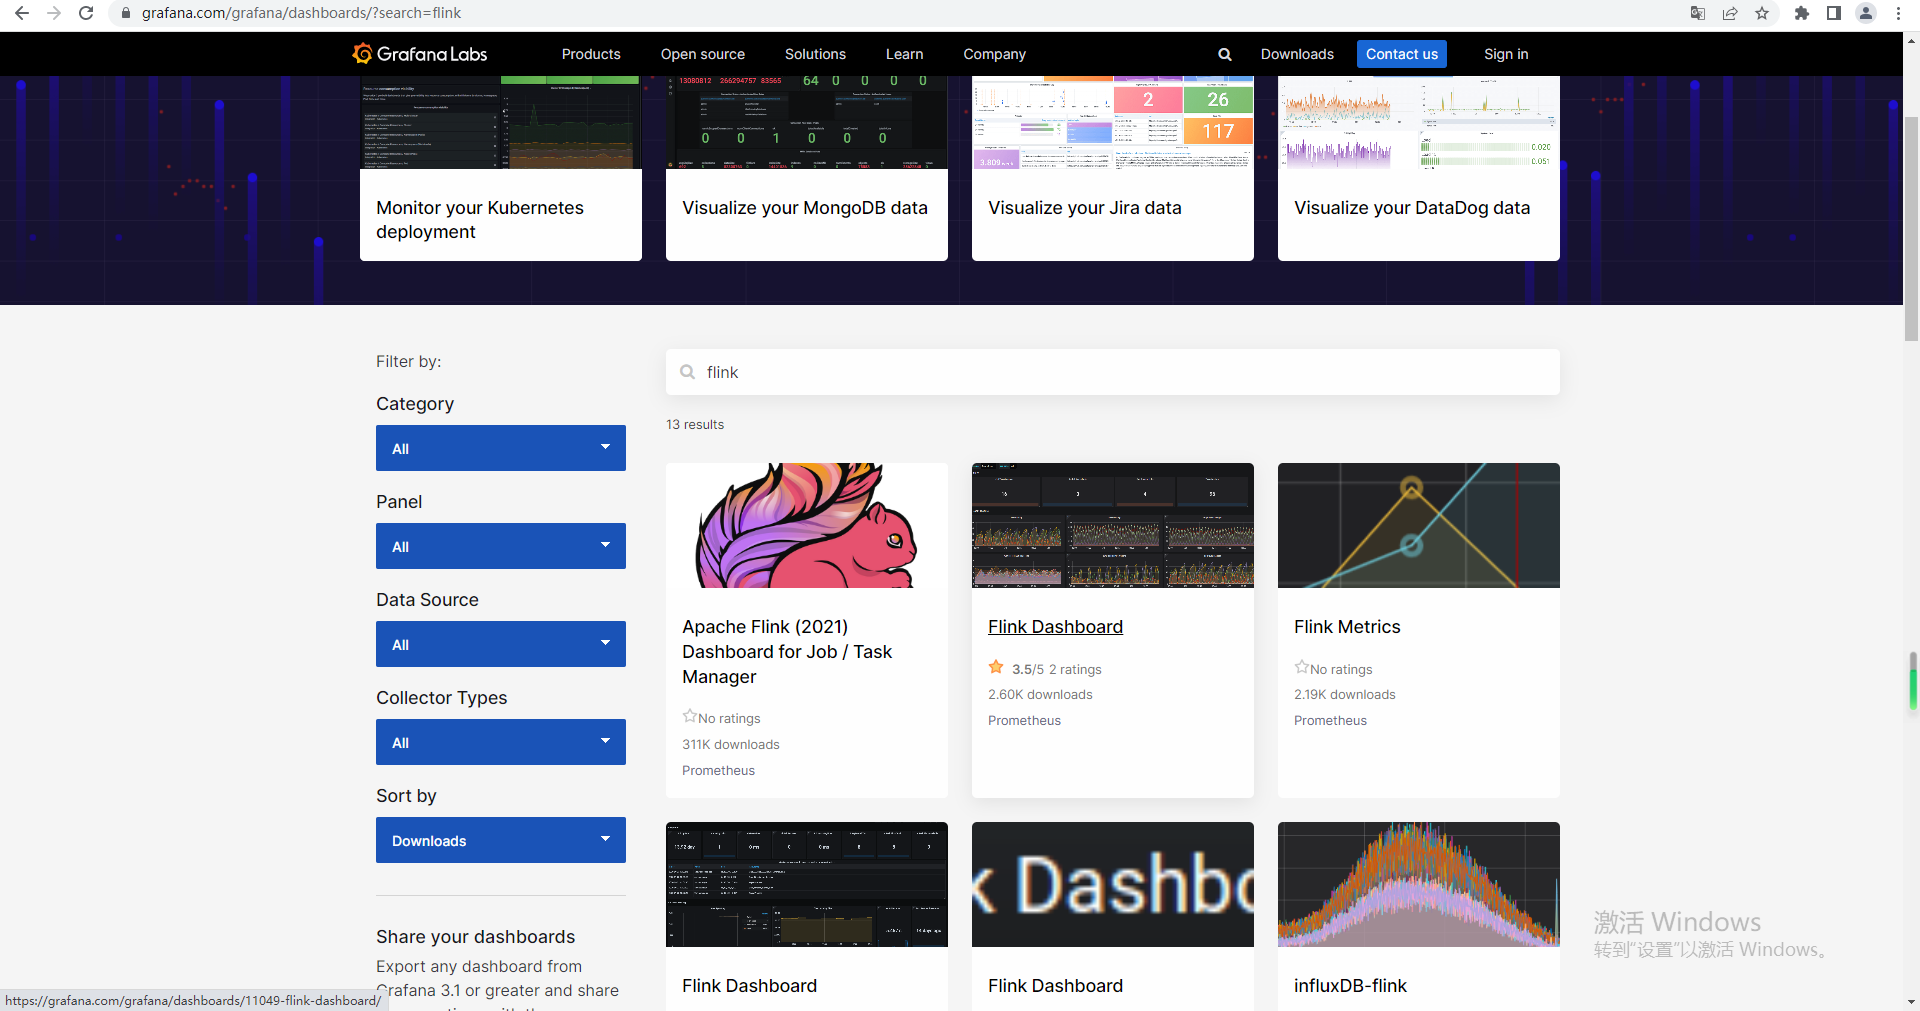Open the underlined Flink Dashboard link

point(1055,627)
